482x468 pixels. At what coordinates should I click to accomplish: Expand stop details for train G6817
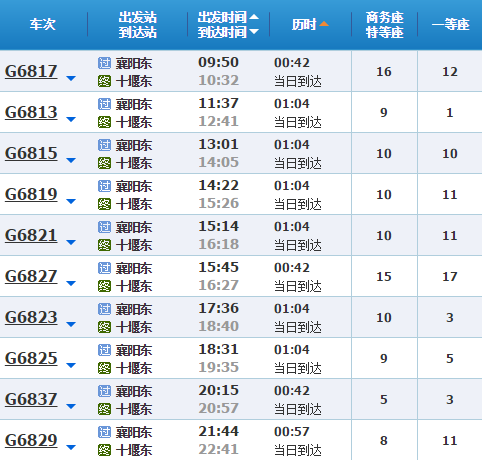click(x=71, y=78)
